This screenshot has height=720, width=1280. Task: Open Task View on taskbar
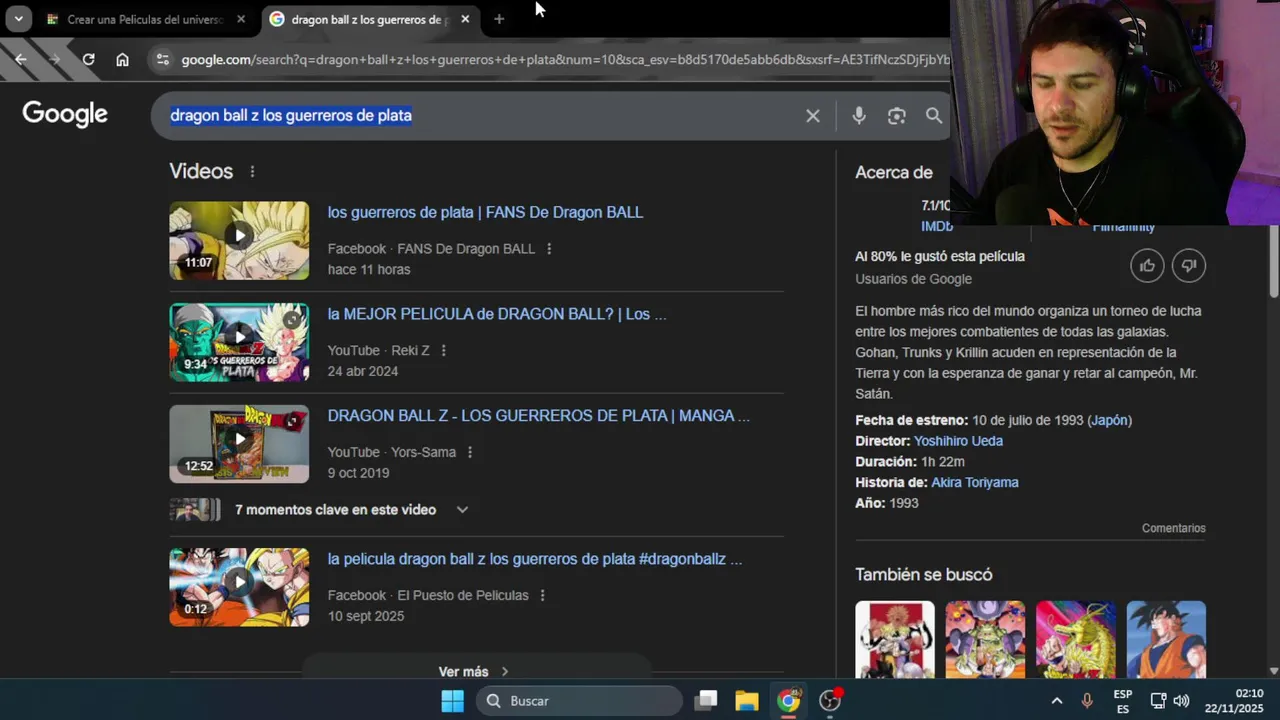(x=706, y=701)
